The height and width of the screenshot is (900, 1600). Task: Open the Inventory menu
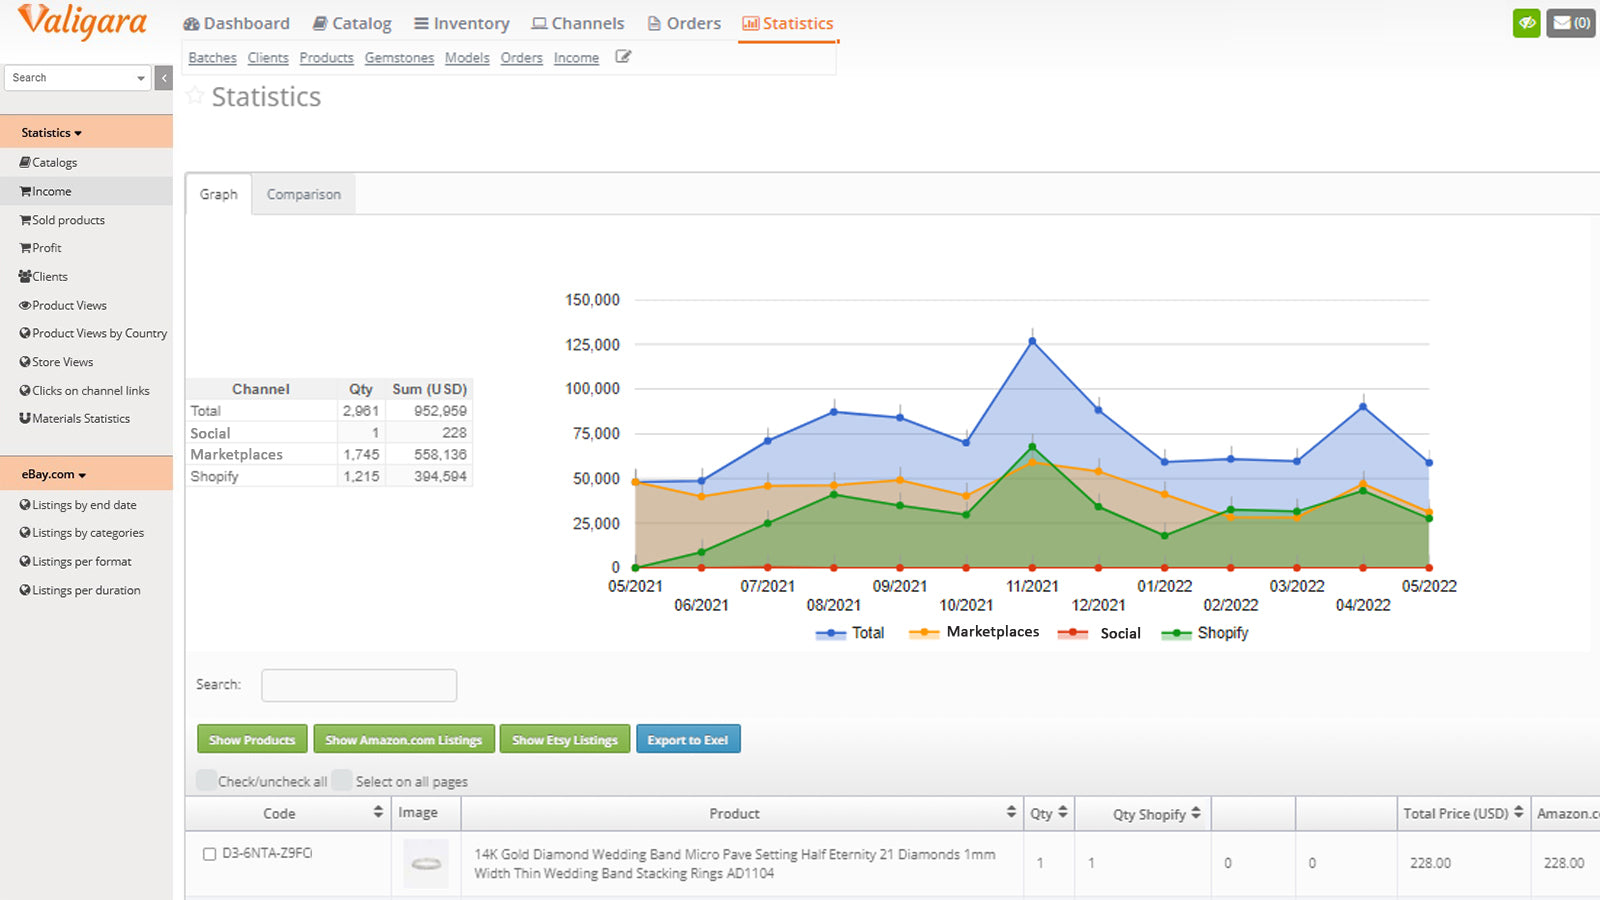click(461, 23)
